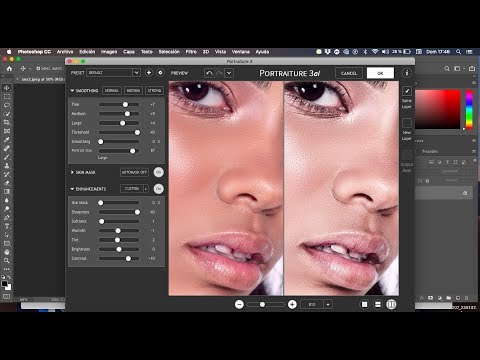This screenshot has height=360, width=480.
Task: Switch to horizontal split preview view
Action: coord(378,304)
